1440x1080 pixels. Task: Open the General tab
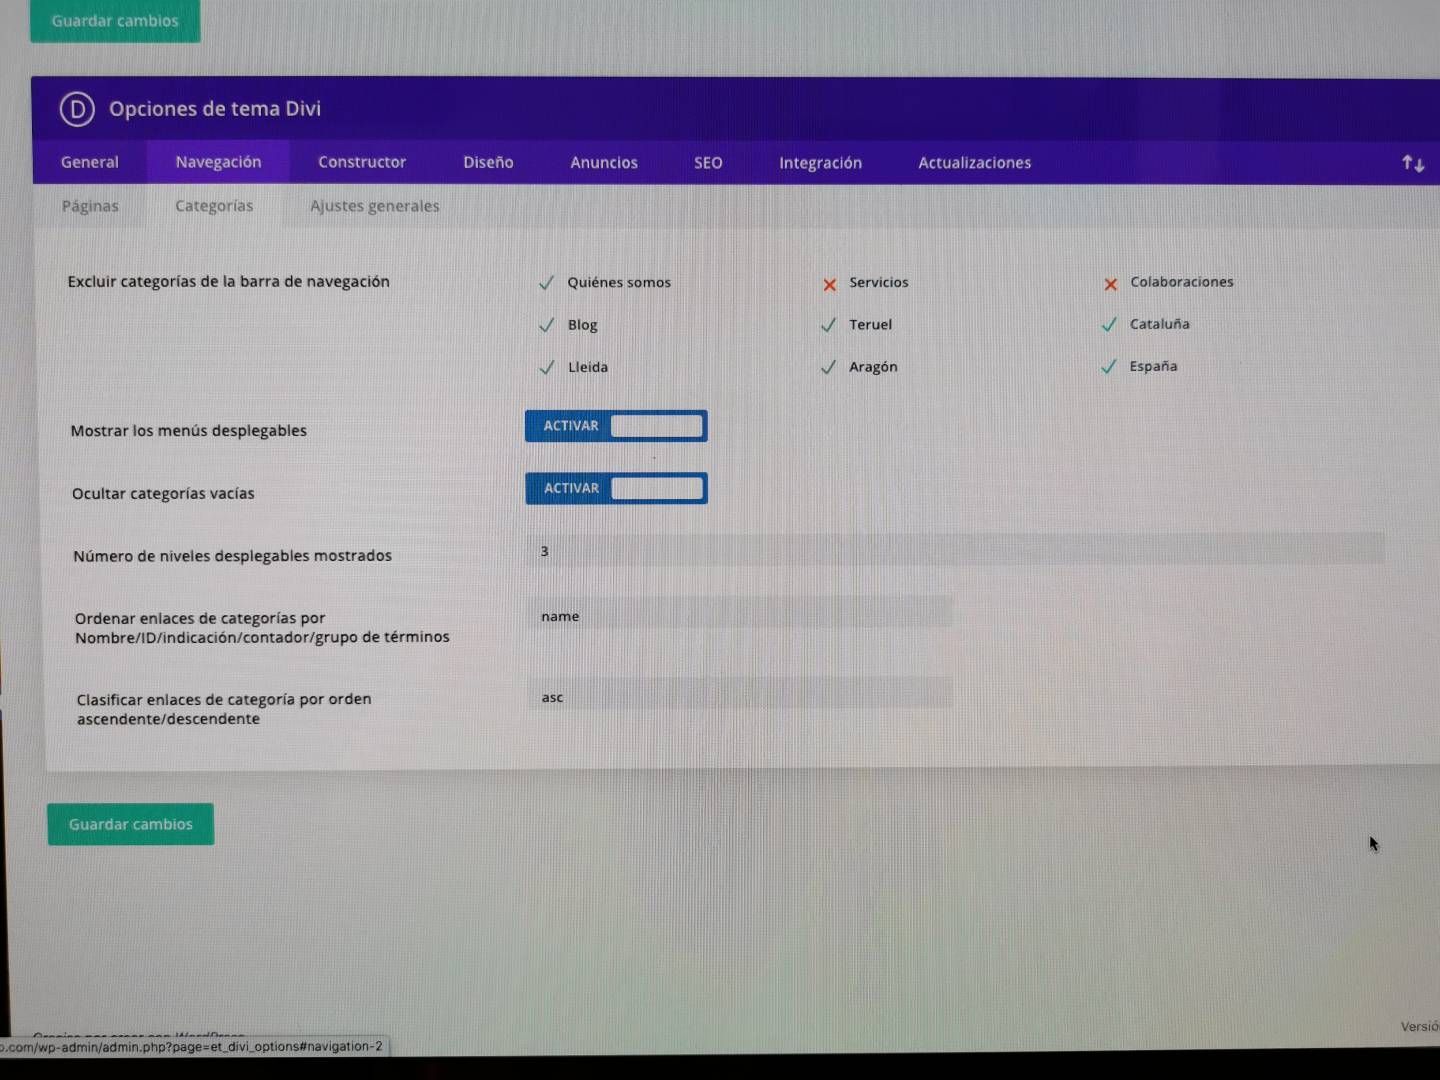tap(90, 162)
